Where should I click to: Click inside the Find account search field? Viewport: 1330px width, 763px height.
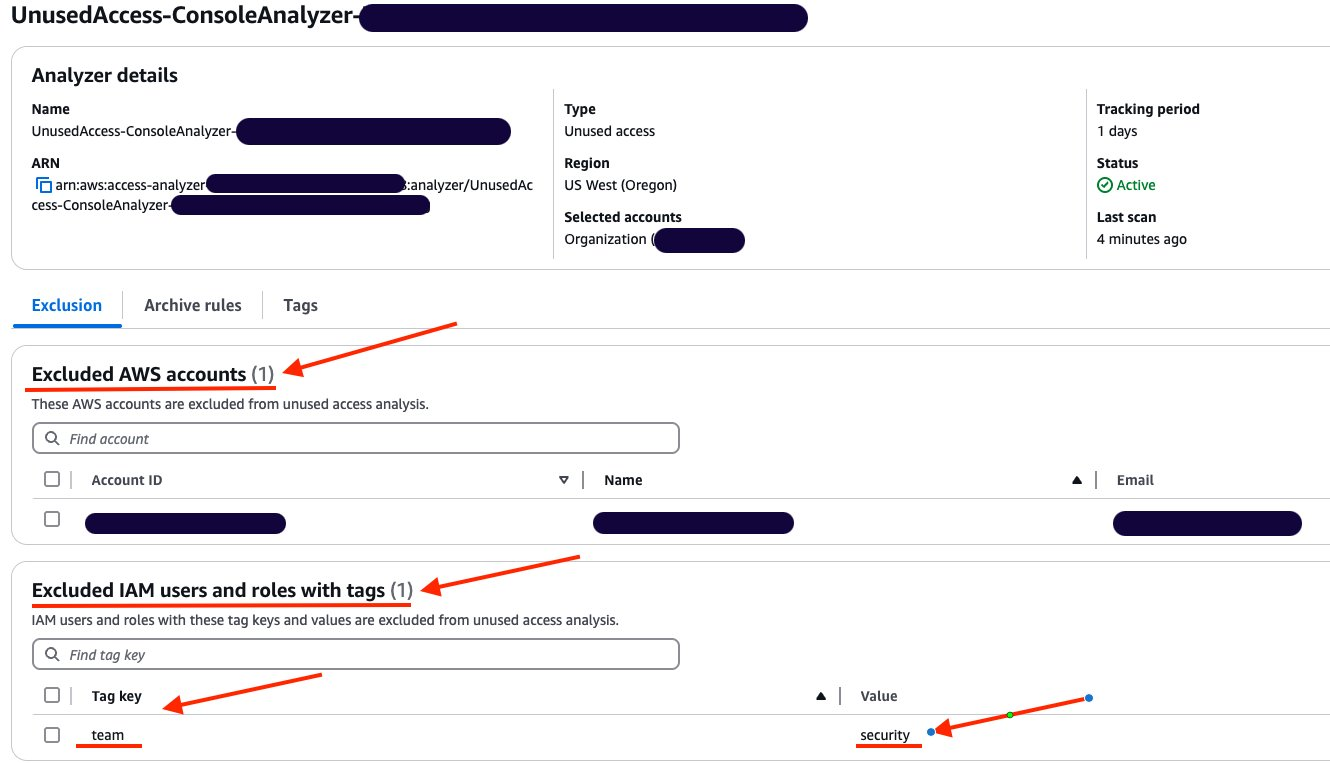[x=300, y=438]
